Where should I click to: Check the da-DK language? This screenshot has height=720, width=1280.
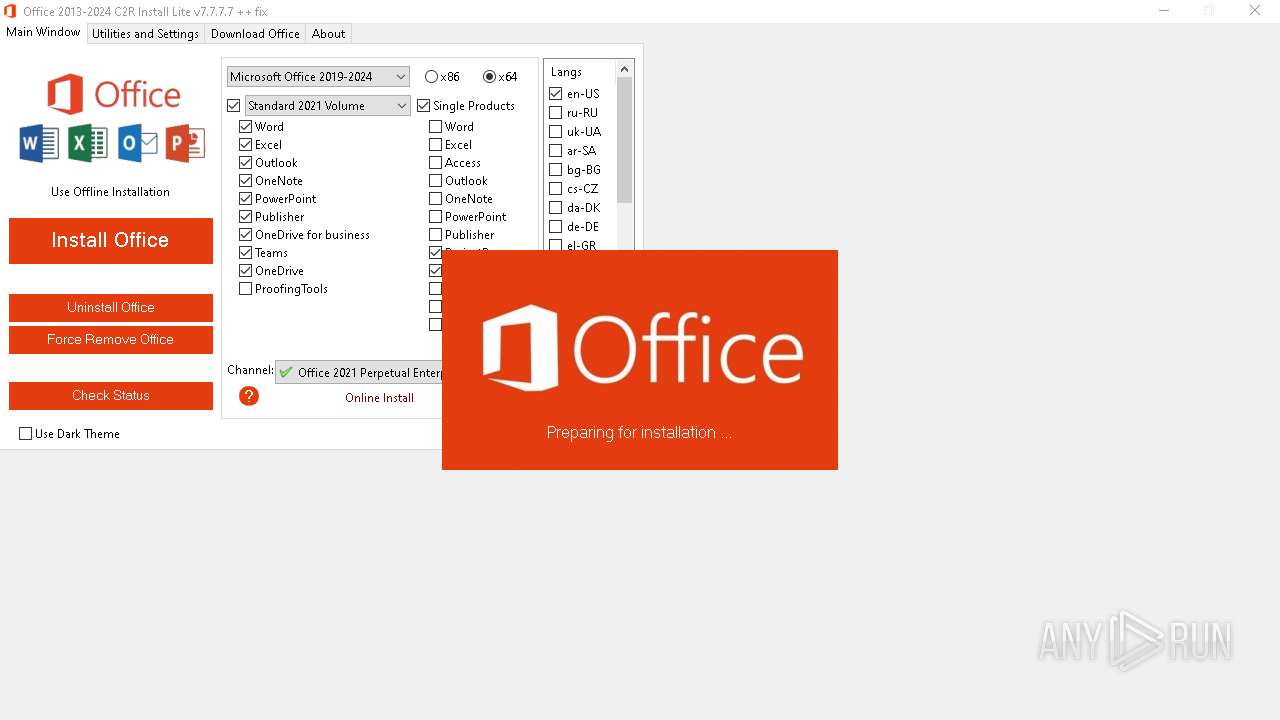[556, 208]
